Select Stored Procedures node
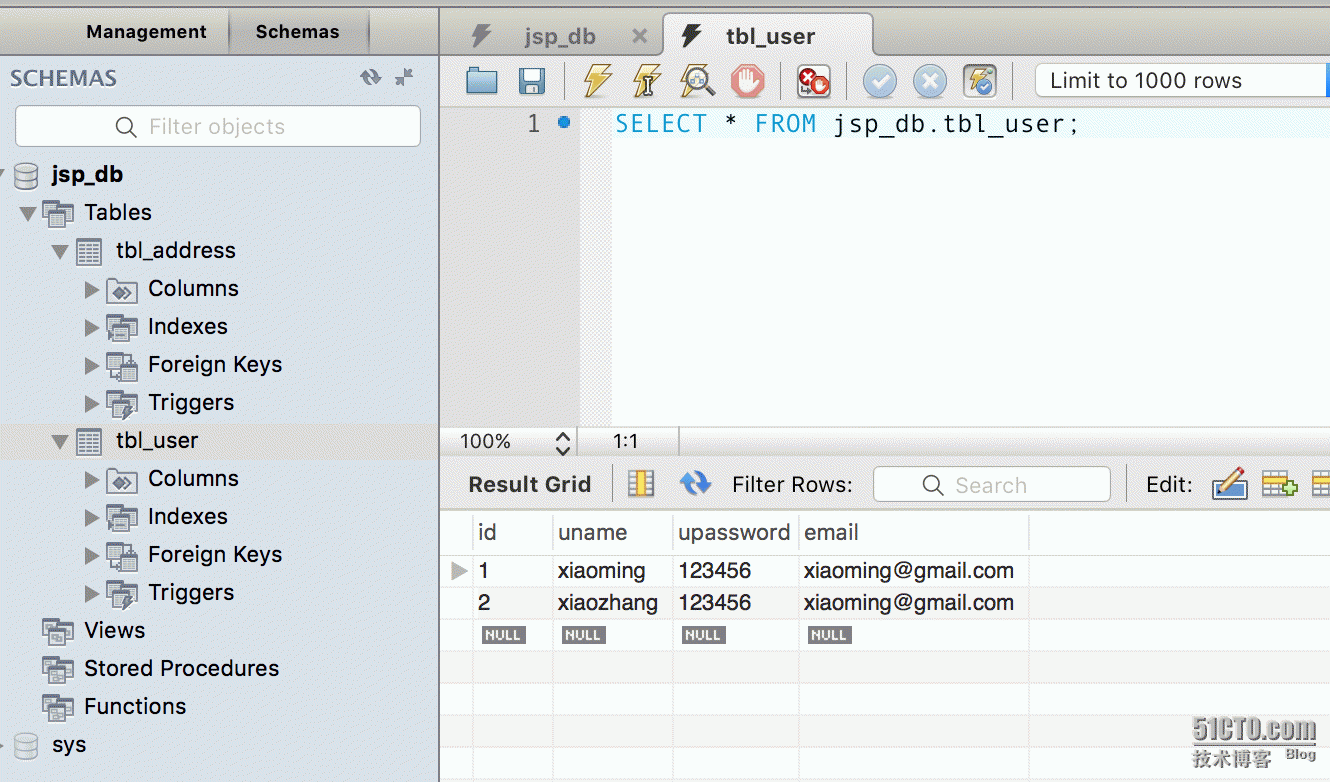 tap(181, 669)
